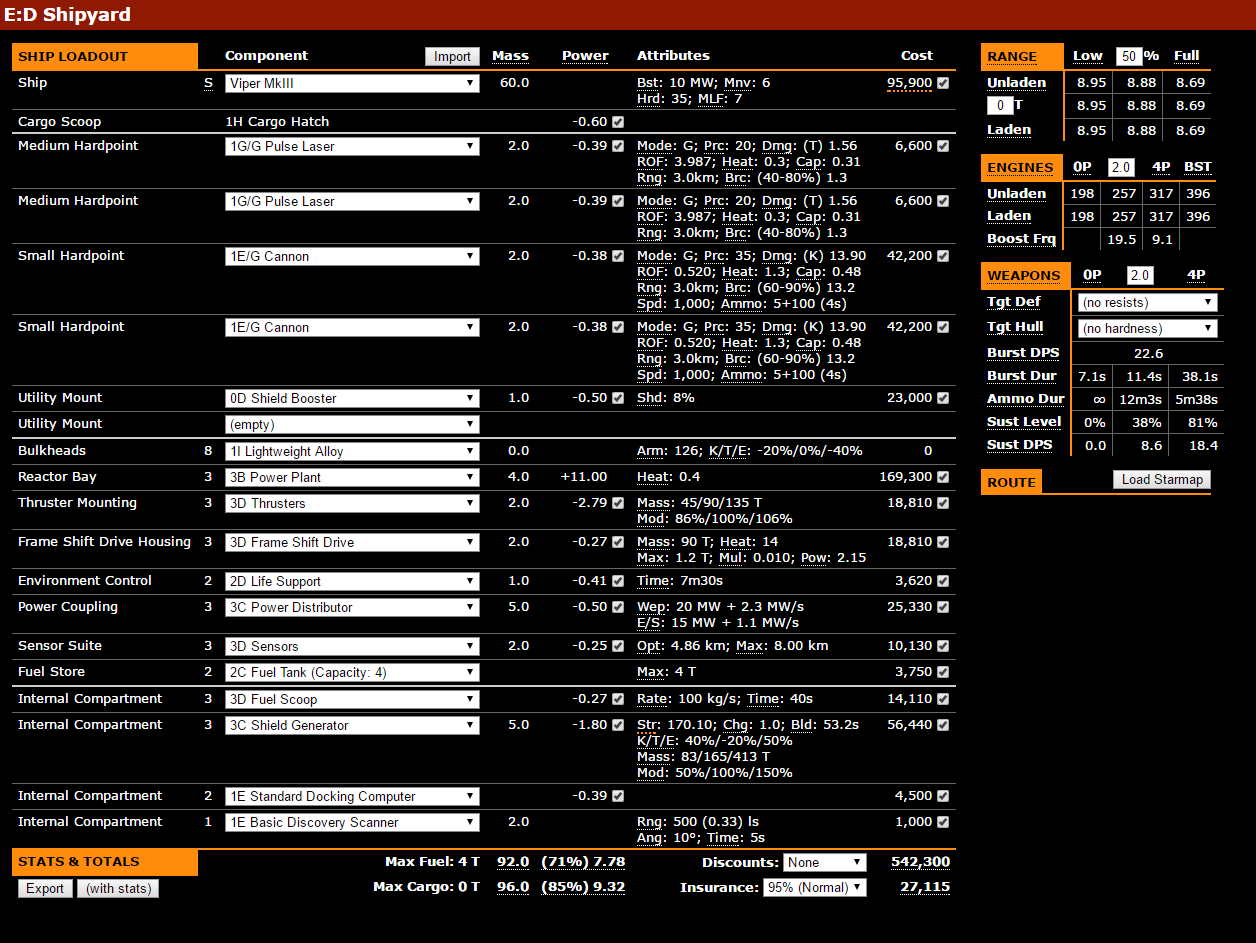
Task: Click the Power column header
Action: tap(585, 56)
